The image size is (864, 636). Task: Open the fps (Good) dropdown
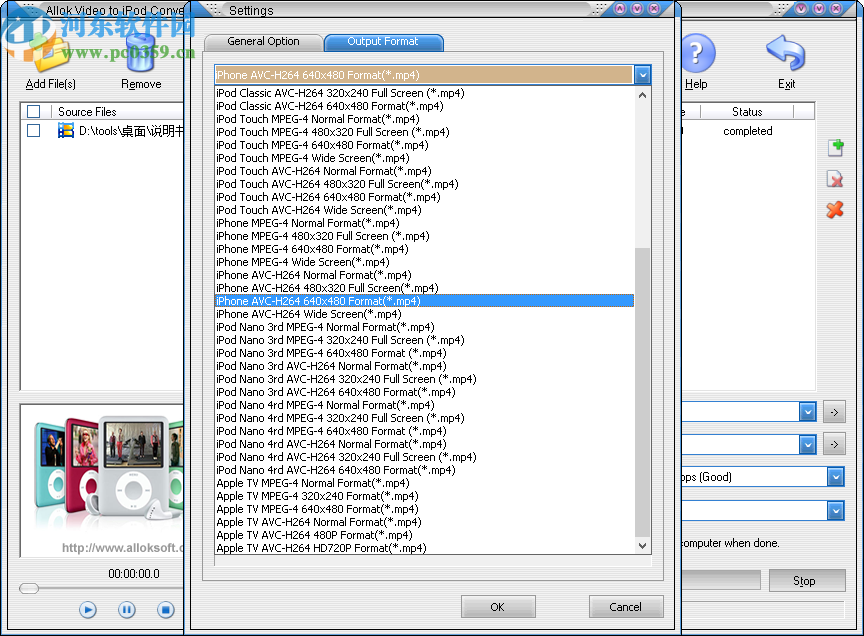click(834, 477)
